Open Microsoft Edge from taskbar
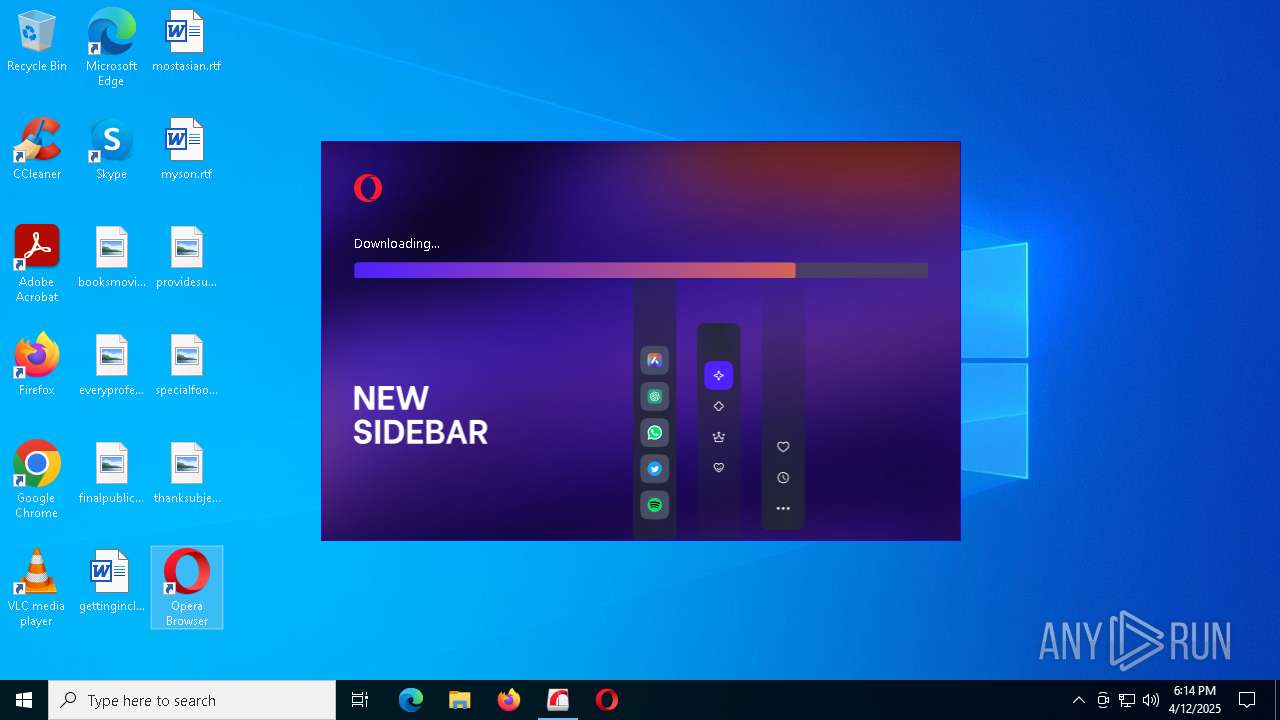Image resolution: width=1280 pixels, height=720 pixels. (x=411, y=700)
